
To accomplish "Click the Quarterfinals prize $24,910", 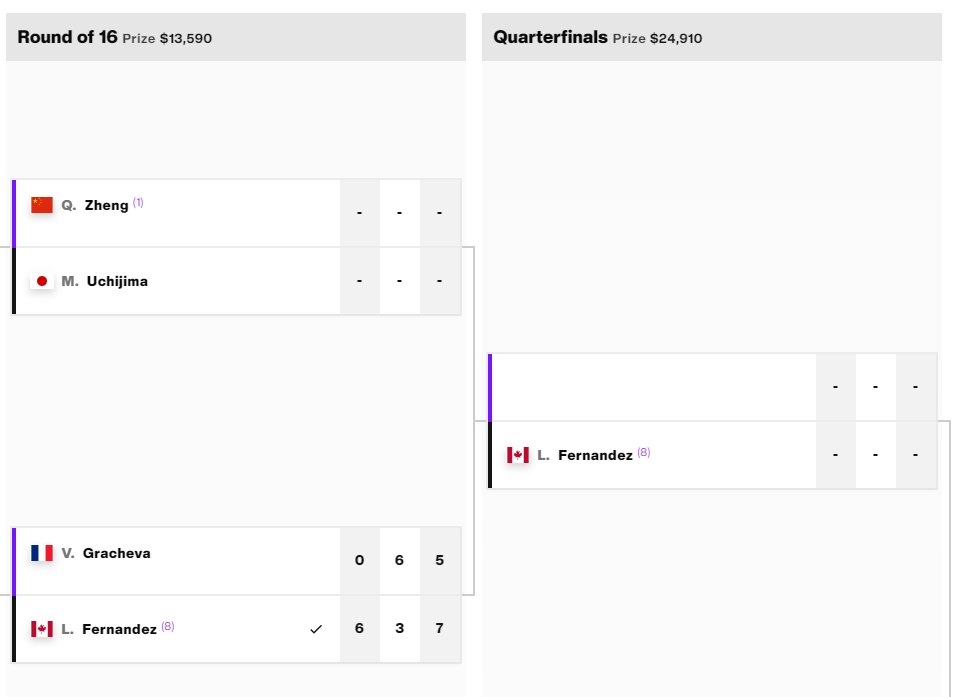I will [x=675, y=39].
